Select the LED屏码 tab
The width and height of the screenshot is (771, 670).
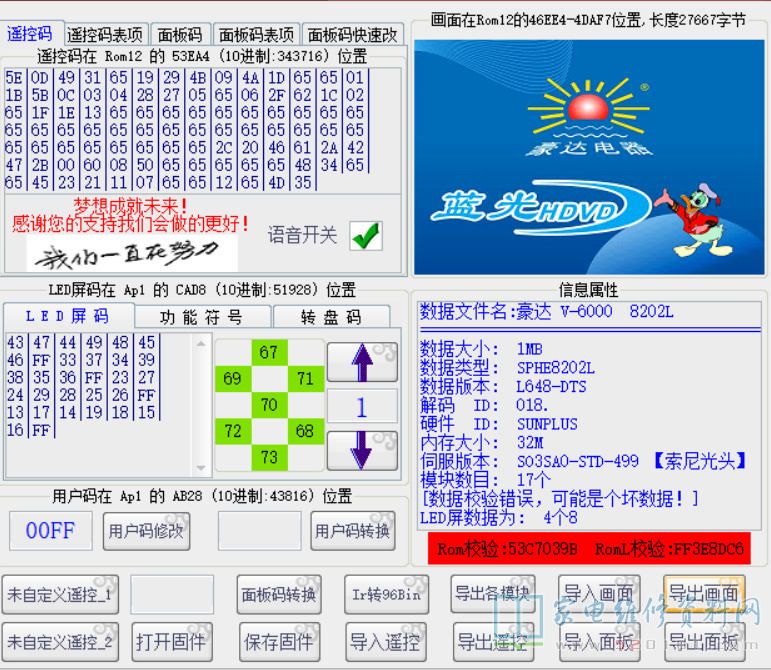[x=67, y=316]
